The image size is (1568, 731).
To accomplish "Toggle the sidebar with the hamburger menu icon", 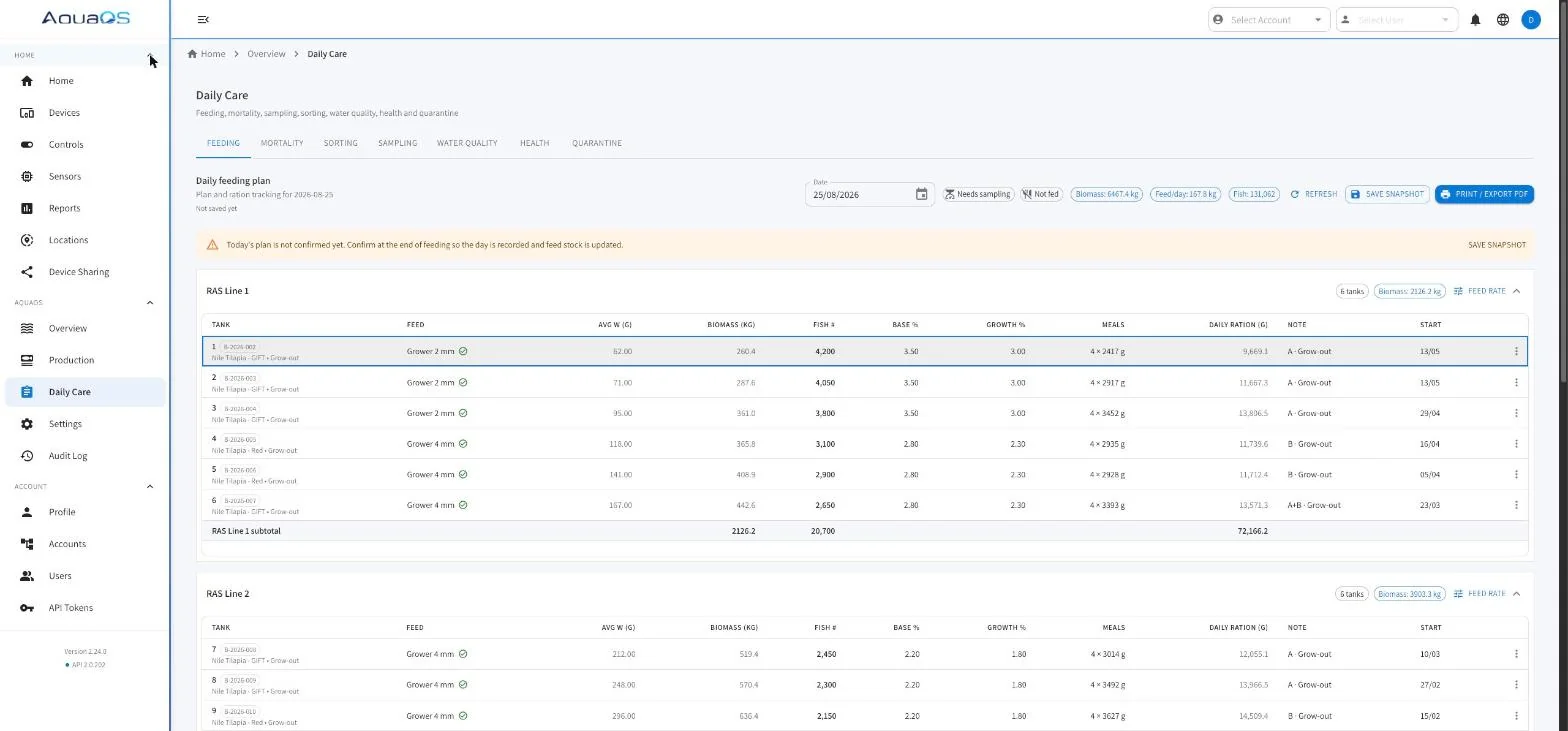I will 203,20.
